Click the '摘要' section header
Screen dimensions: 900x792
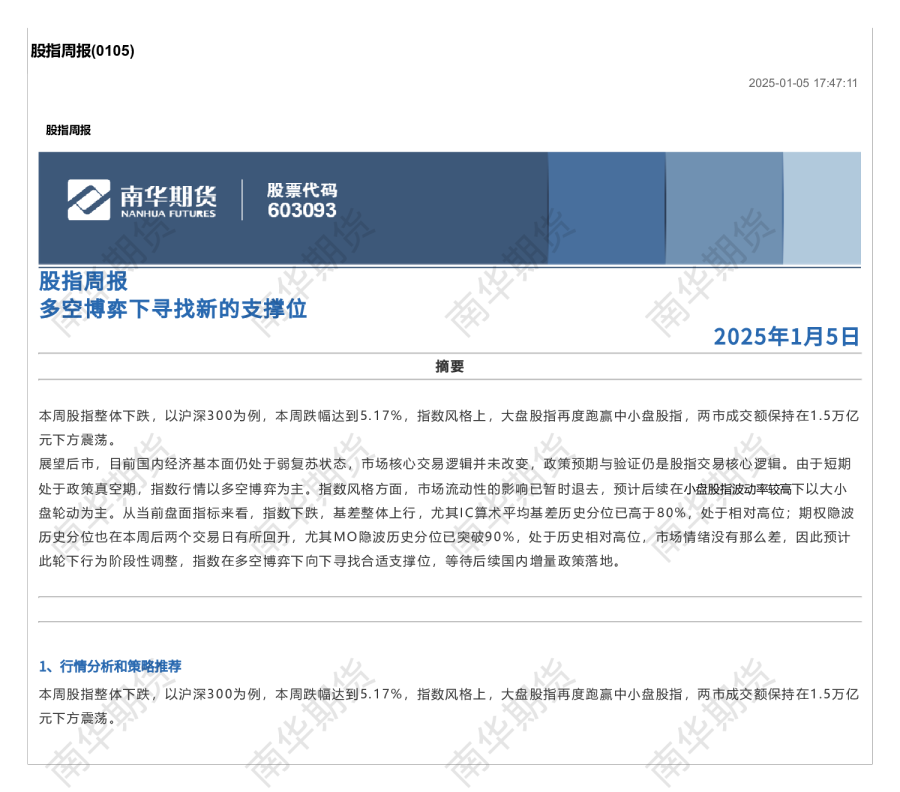click(x=449, y=366)
